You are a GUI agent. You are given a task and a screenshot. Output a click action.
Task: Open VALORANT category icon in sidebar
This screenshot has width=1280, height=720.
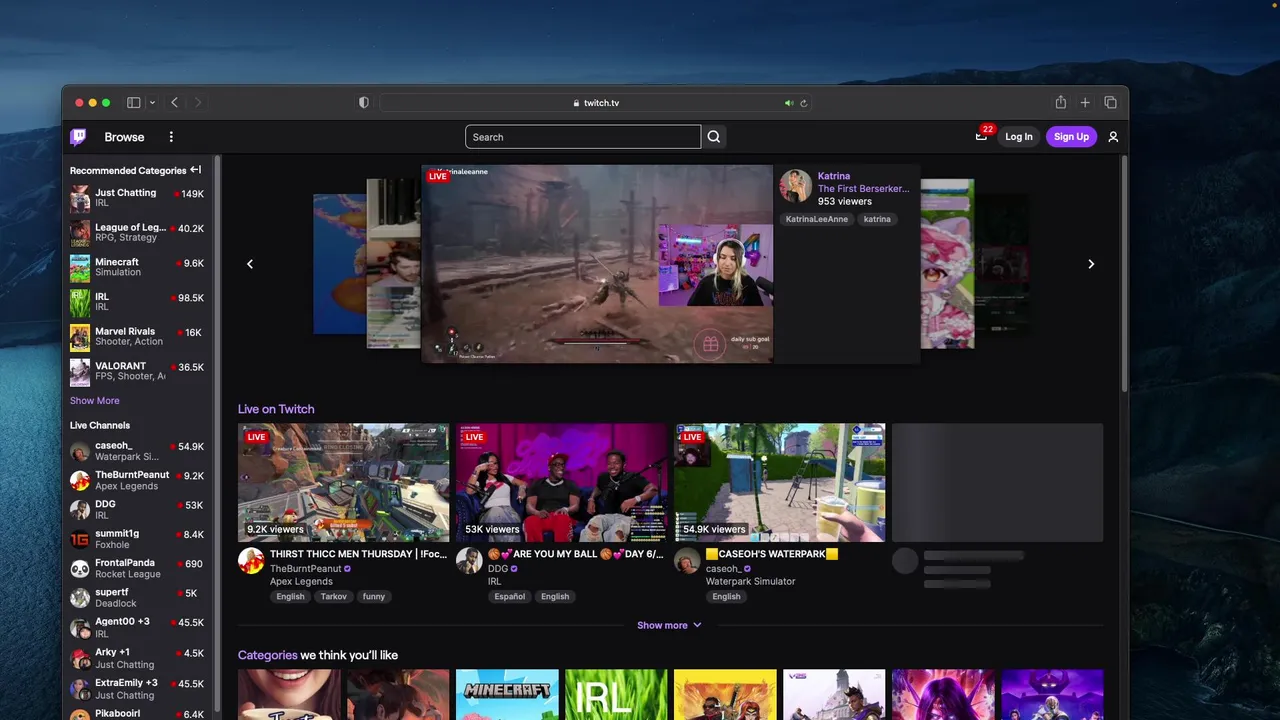coord(80,372)
